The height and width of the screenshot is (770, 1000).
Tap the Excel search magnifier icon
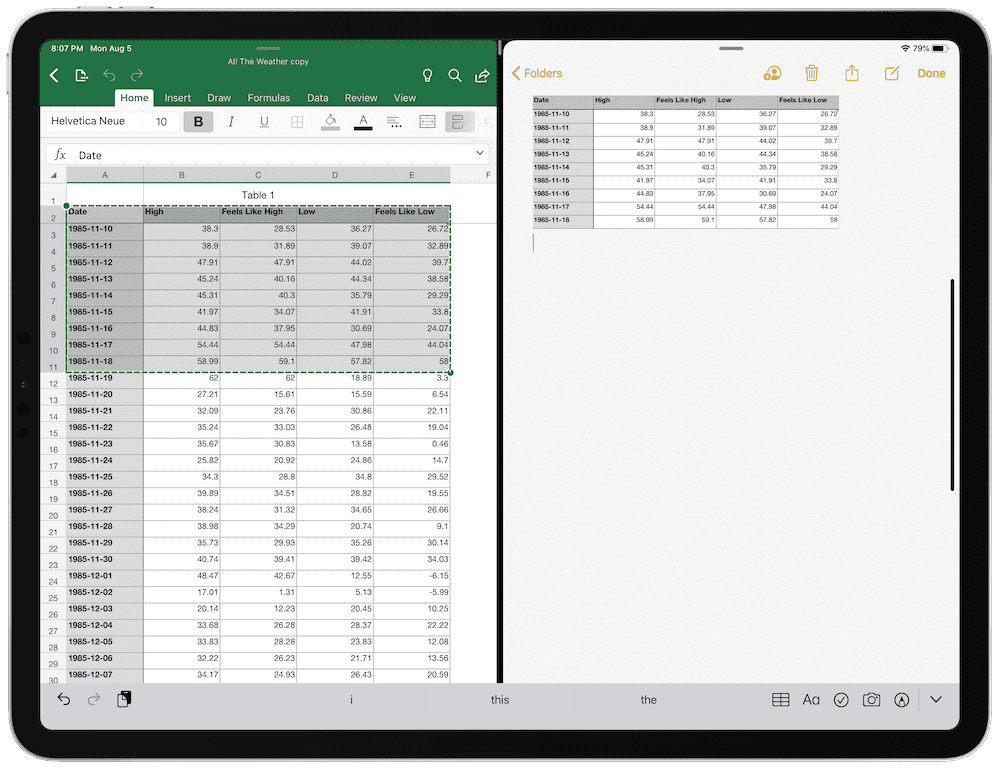tap(455, 76)
